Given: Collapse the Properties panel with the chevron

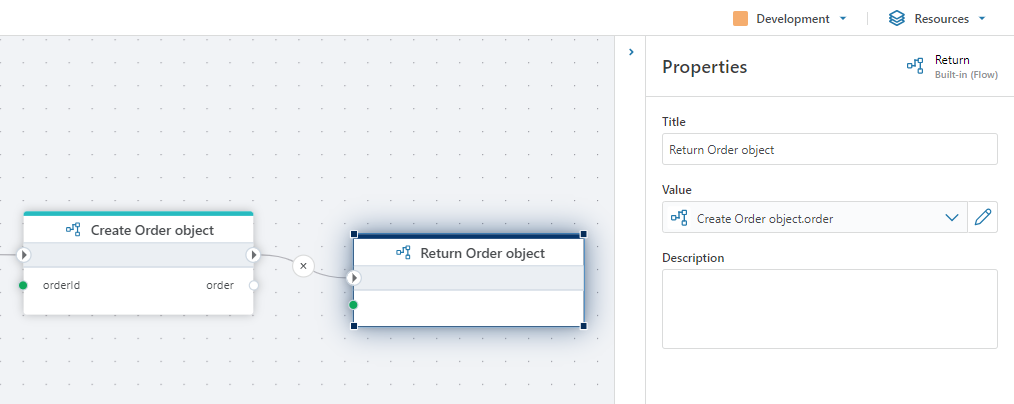Looking at the screenshot, I should click(631, 51).
